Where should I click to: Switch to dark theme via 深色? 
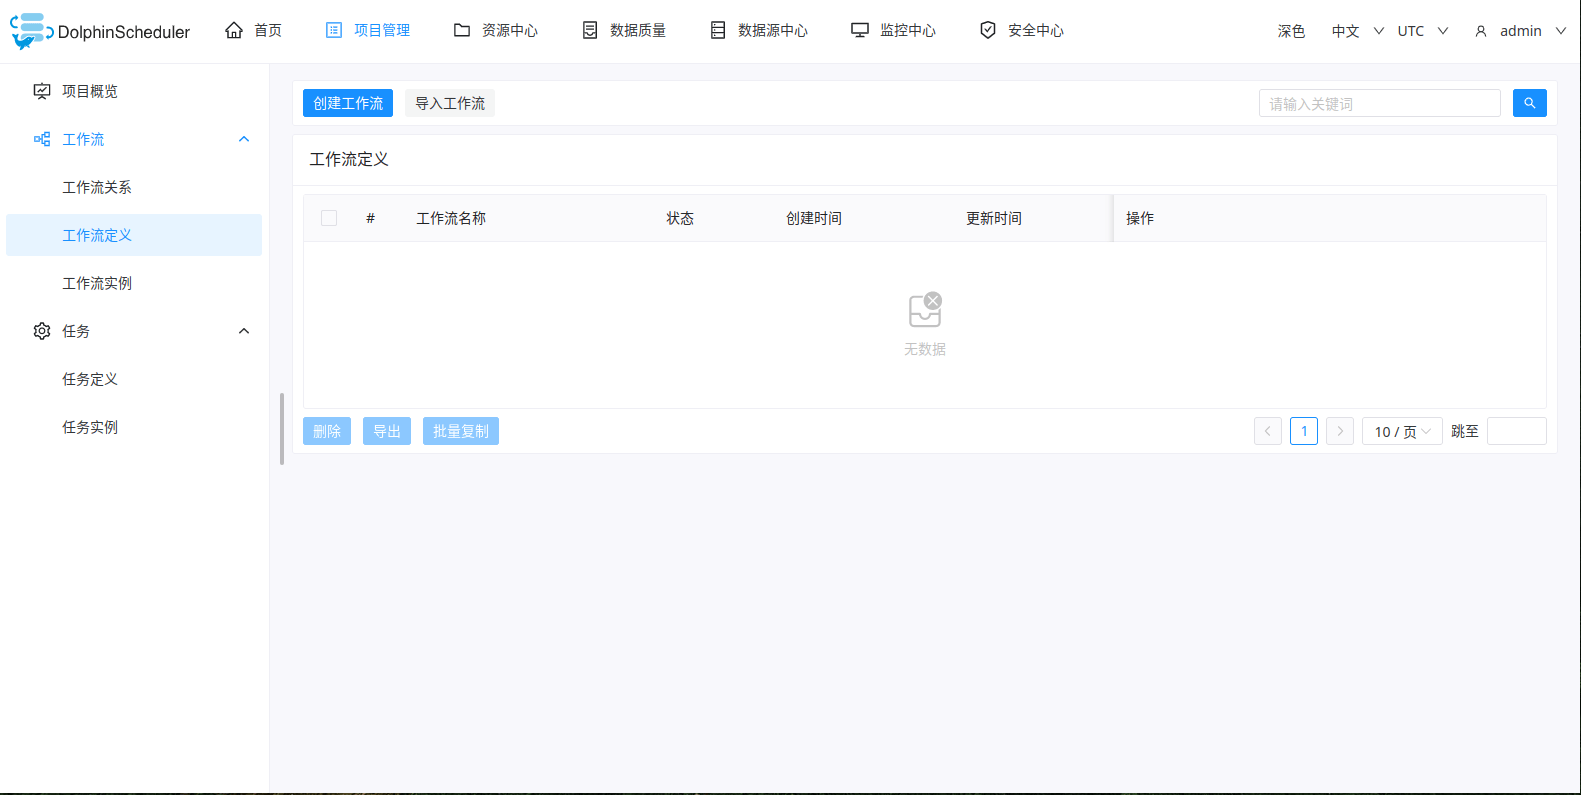pyautogui.click(x=1291, y=31)
